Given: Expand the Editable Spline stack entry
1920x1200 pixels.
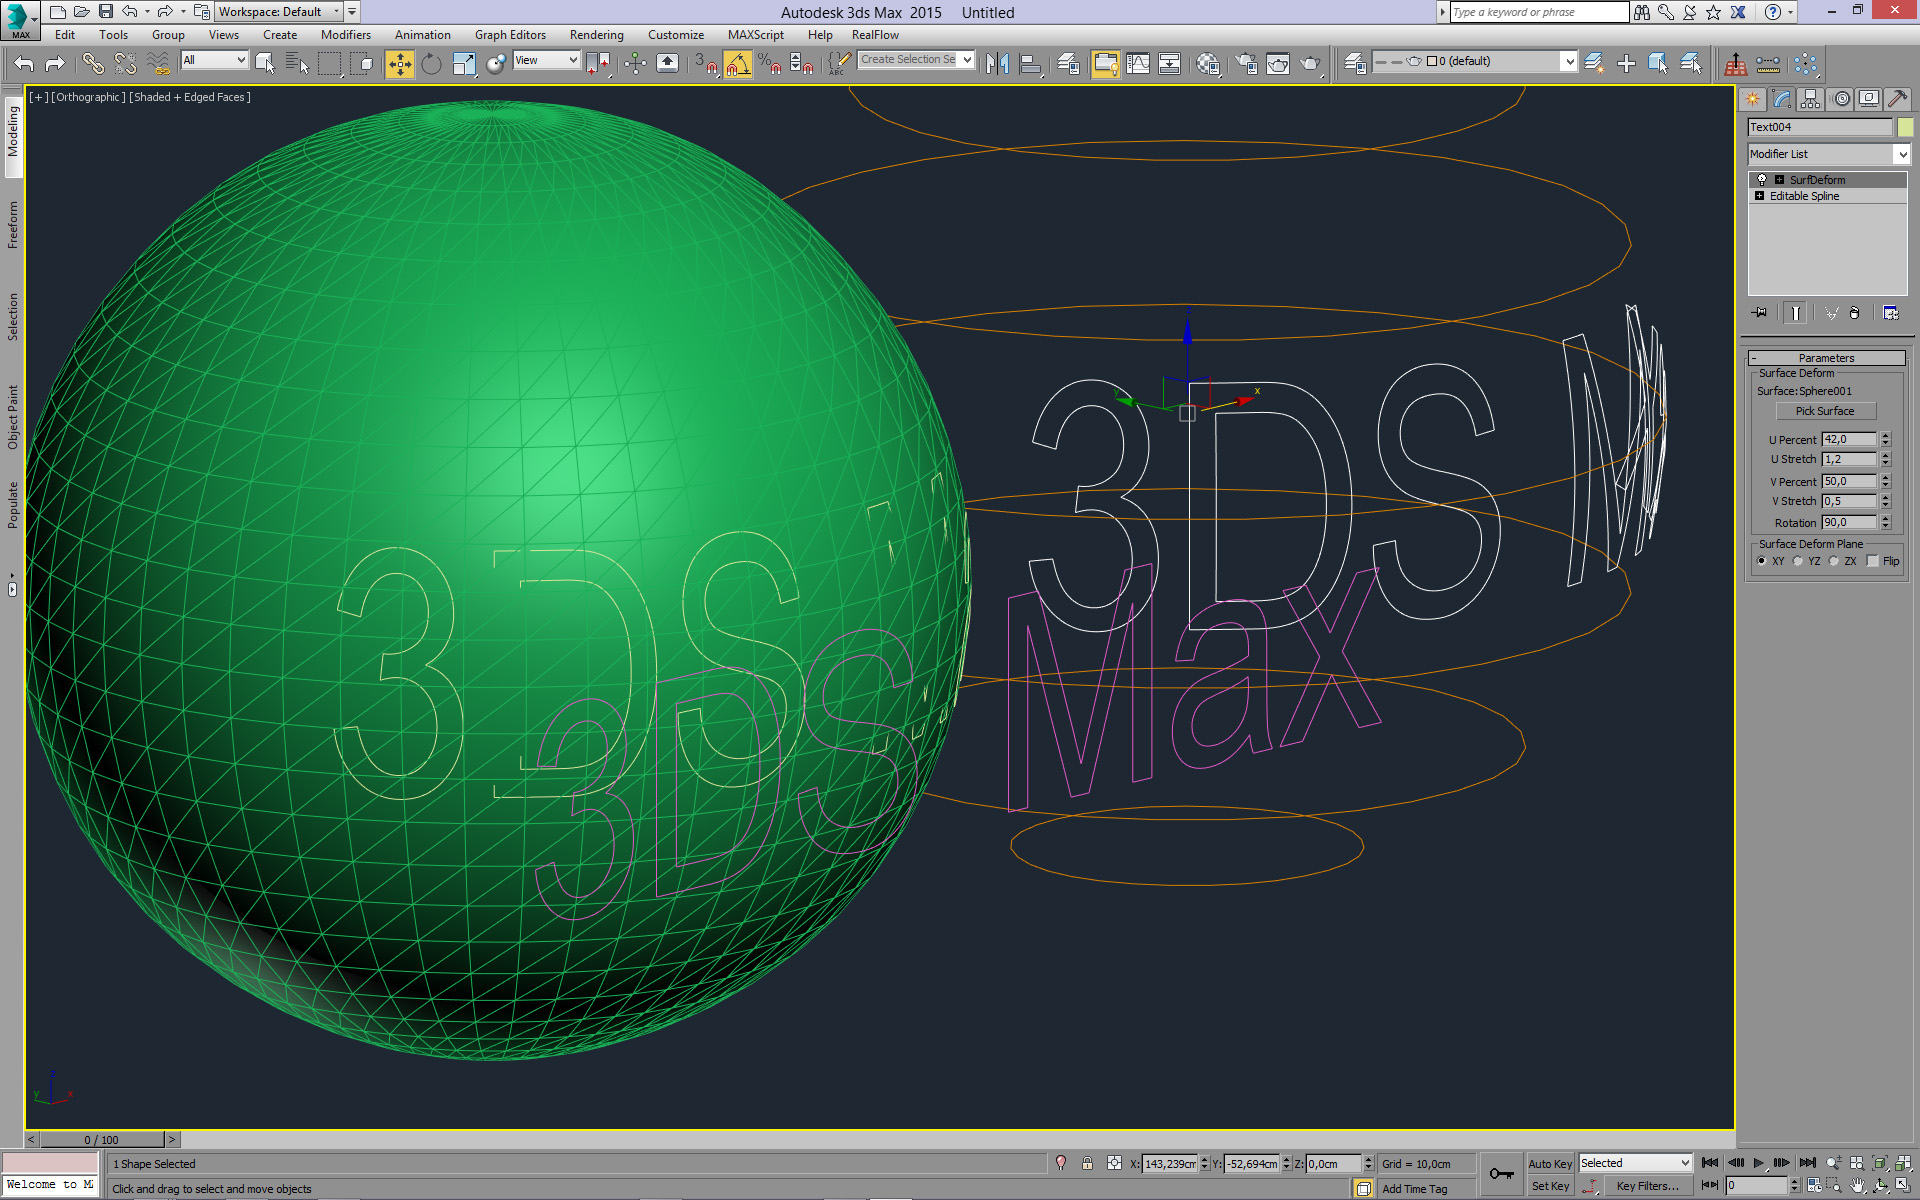Looking at the screenshot, I should click(x=1759, y=196).
